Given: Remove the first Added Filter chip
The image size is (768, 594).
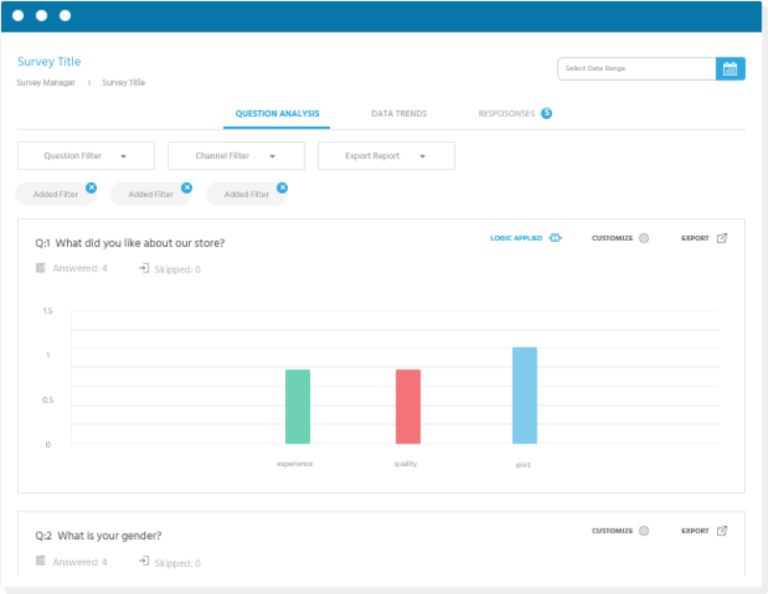Looking at the screenshot, I should 91,187.
